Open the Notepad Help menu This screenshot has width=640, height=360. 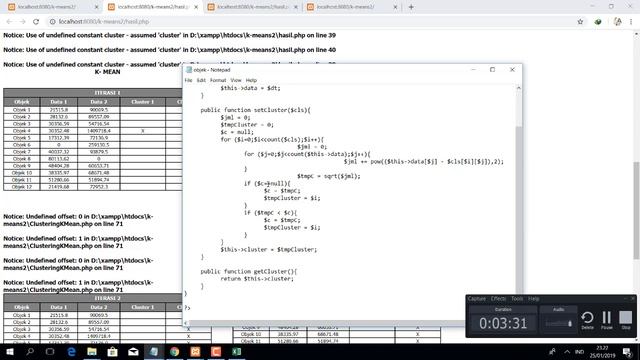tap(251, 80)
